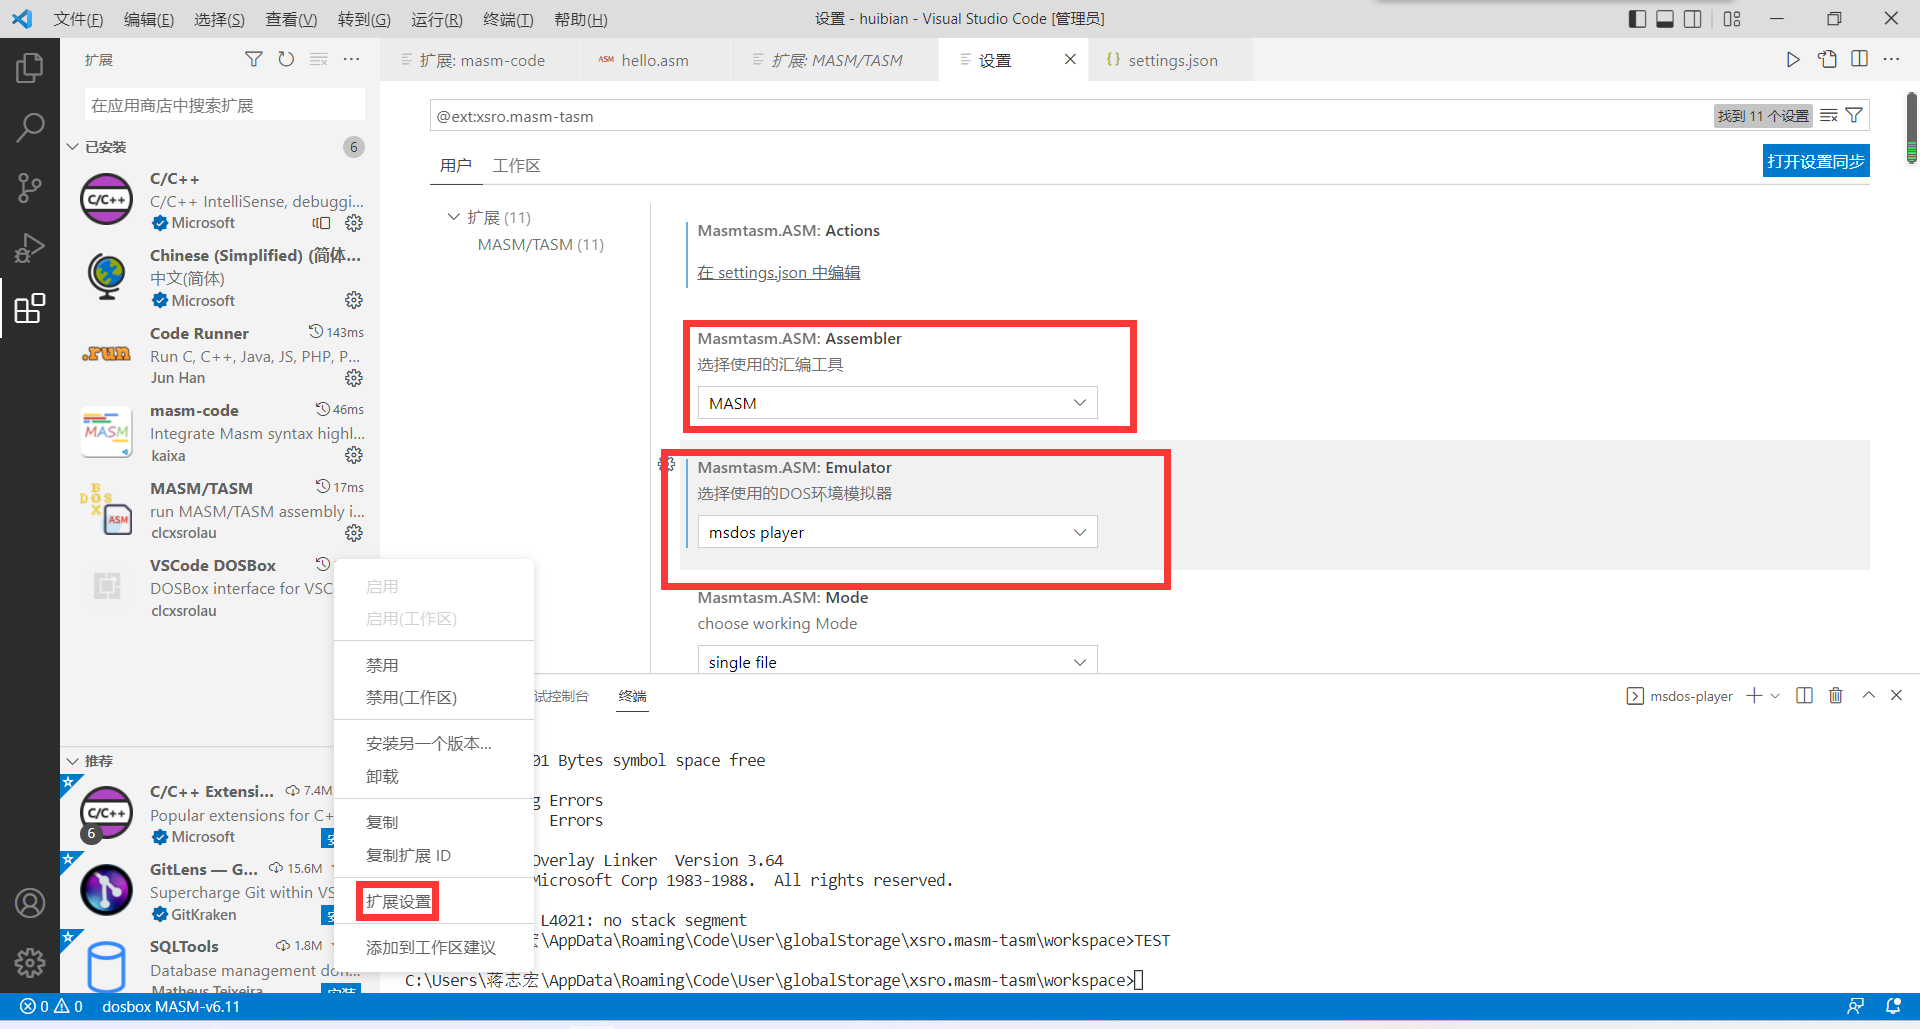Image resolution: width=1920 pixels, height=1029 pixels.
Task: Open errors and warnings status item
Action: pyautogui.click(x=51, y=1006)
